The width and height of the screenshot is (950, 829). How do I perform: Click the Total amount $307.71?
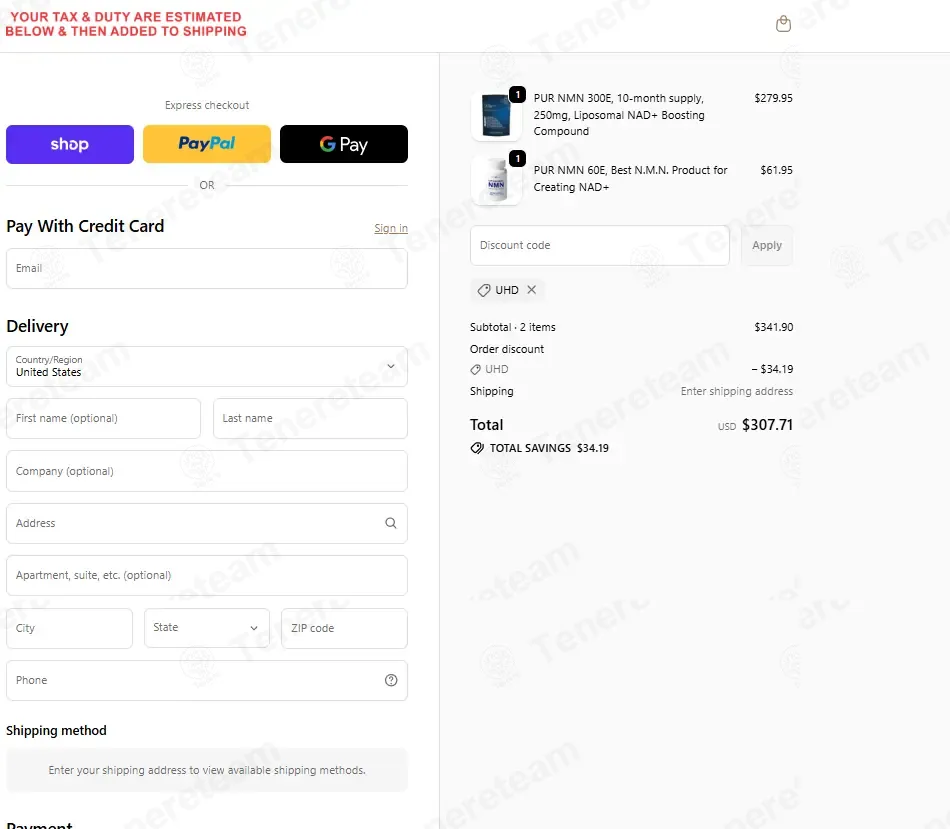coord(767,425)
